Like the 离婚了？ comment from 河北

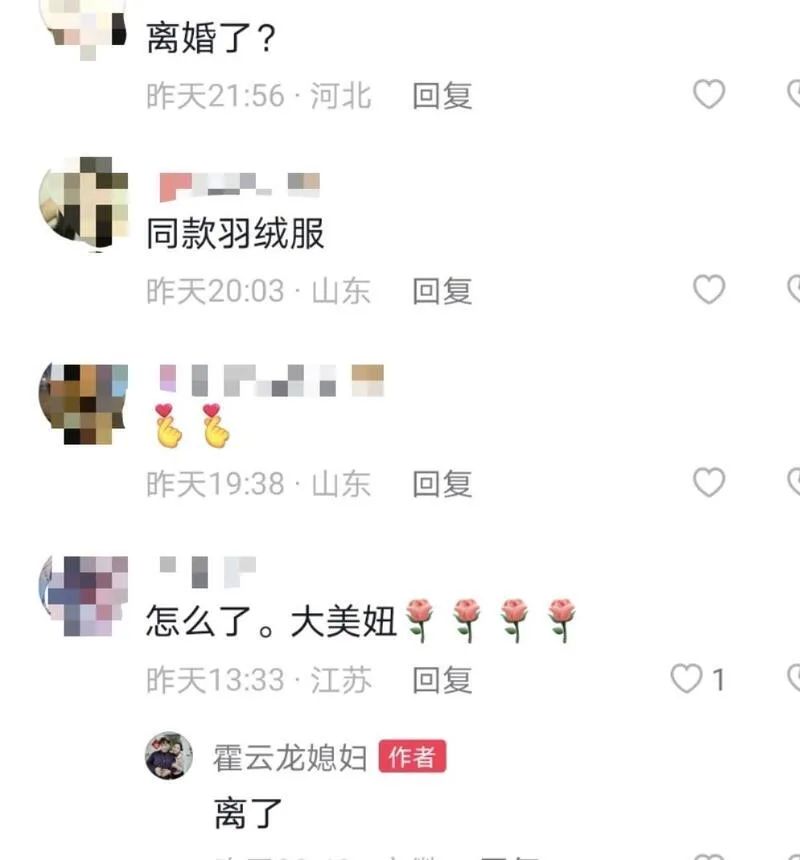[709, 94]
